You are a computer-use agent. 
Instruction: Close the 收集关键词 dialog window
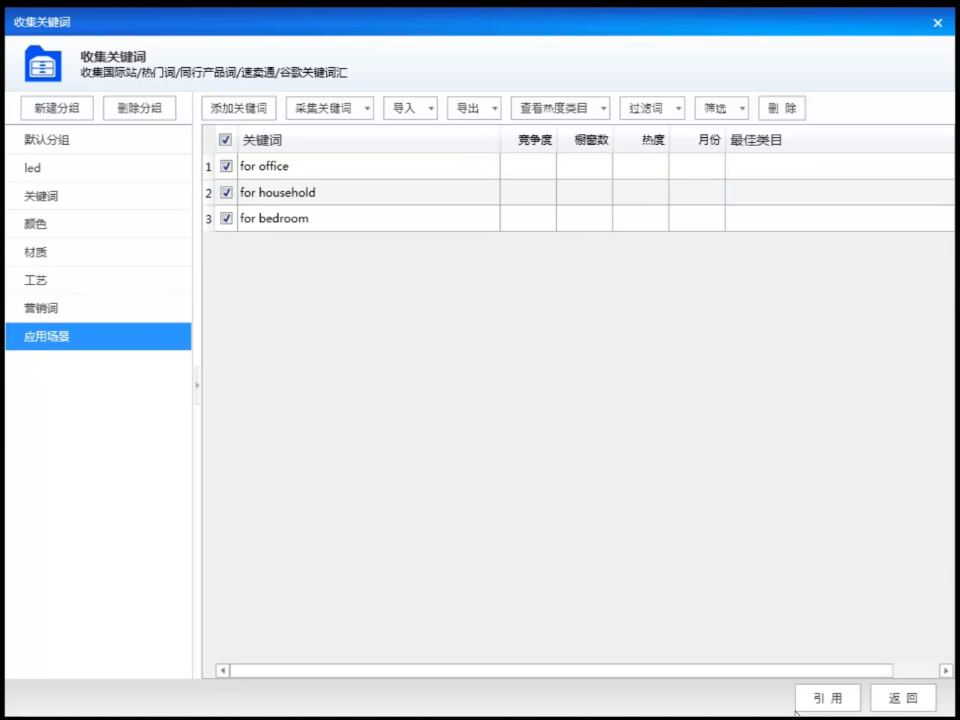[x=937, y=23]
